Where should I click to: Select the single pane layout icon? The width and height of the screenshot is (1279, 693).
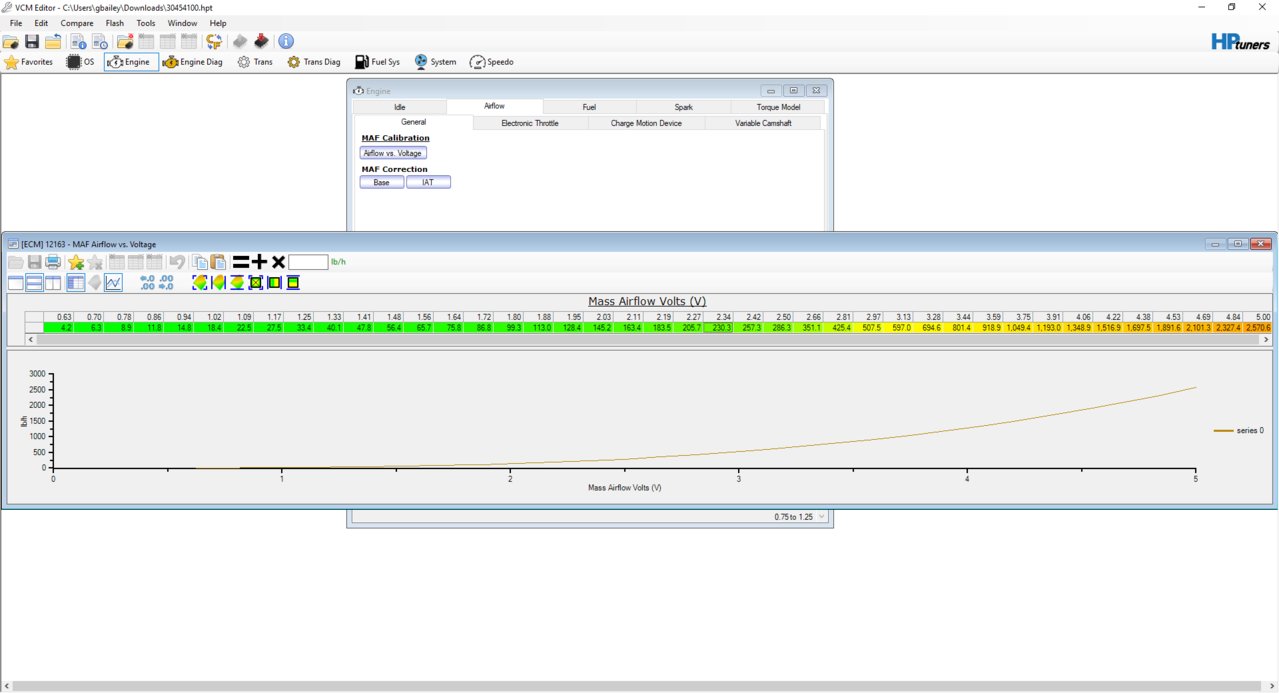click(x=16, y=283)
